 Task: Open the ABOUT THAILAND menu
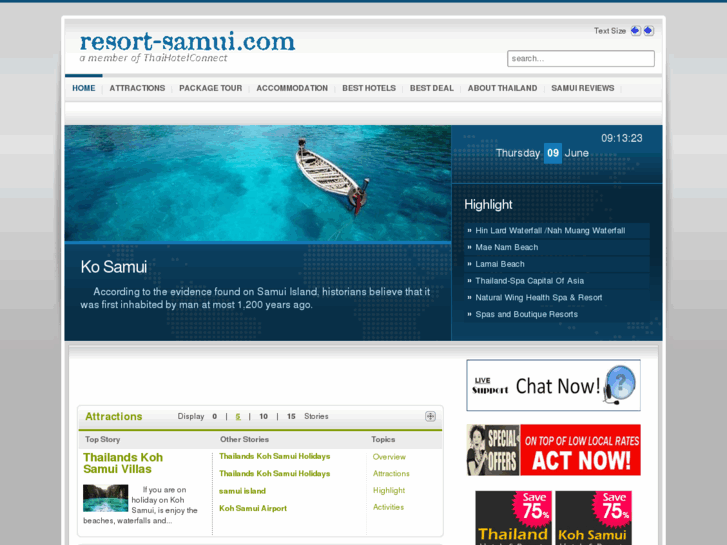tap(502, 88)
